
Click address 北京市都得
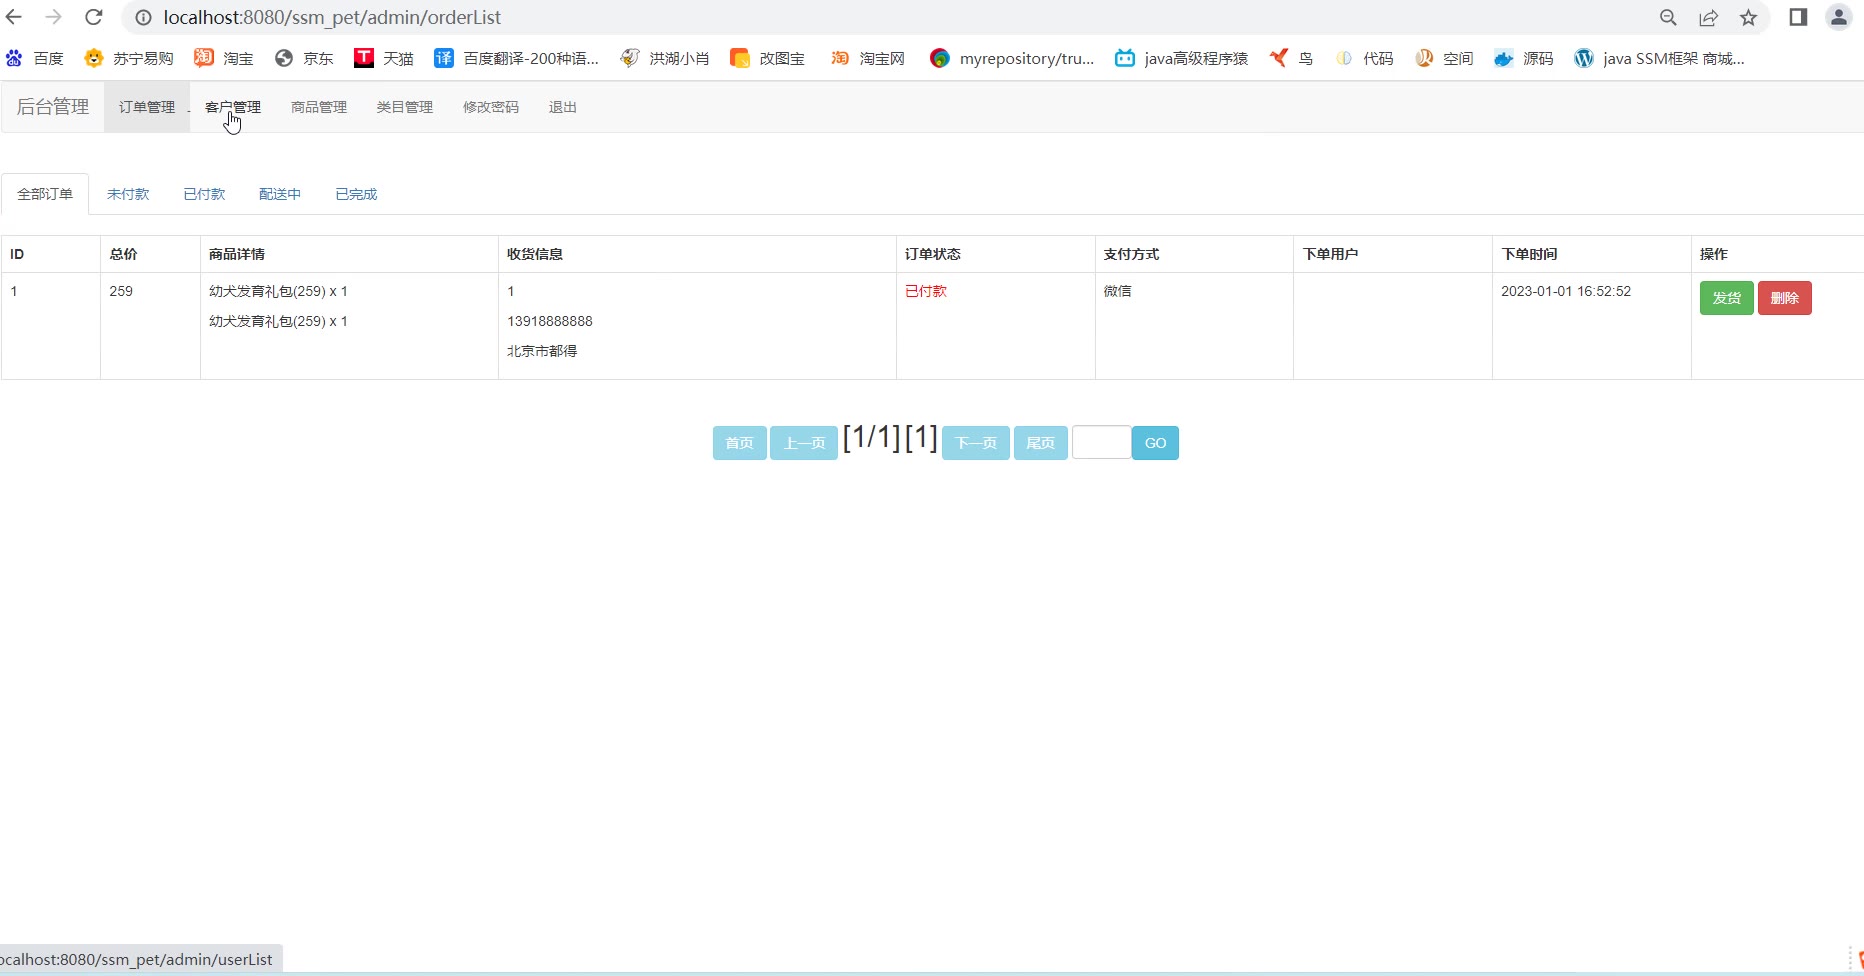542,351
